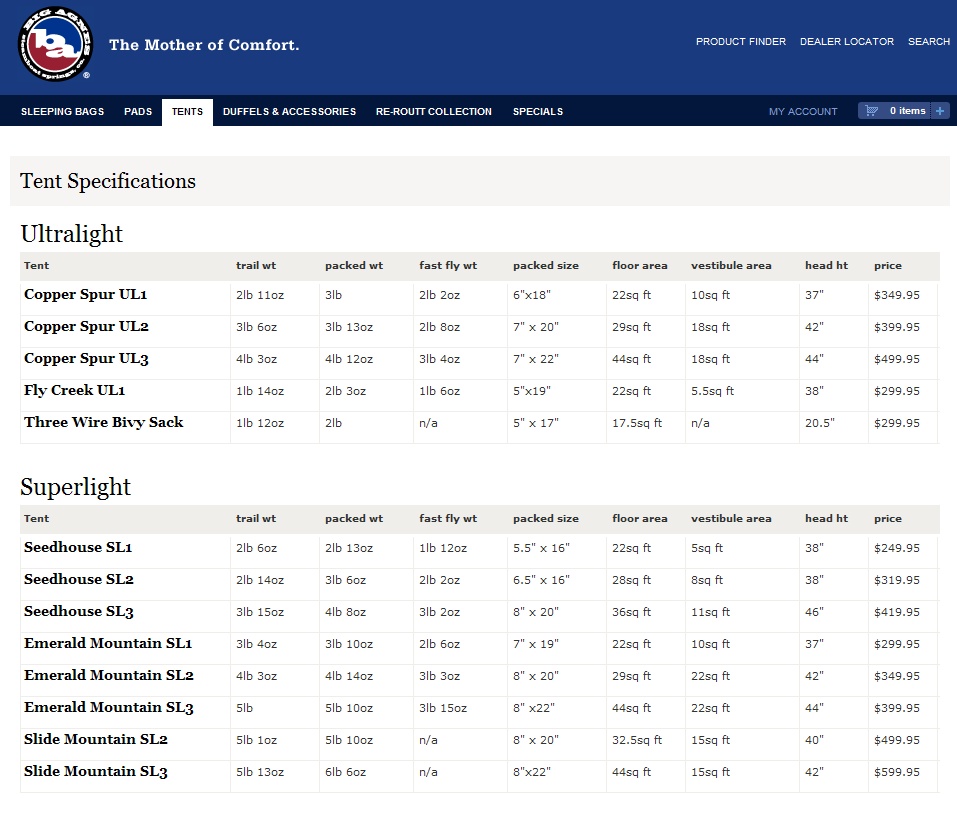
Task: Expand cart with the plus icon
Action: point(940,111)
